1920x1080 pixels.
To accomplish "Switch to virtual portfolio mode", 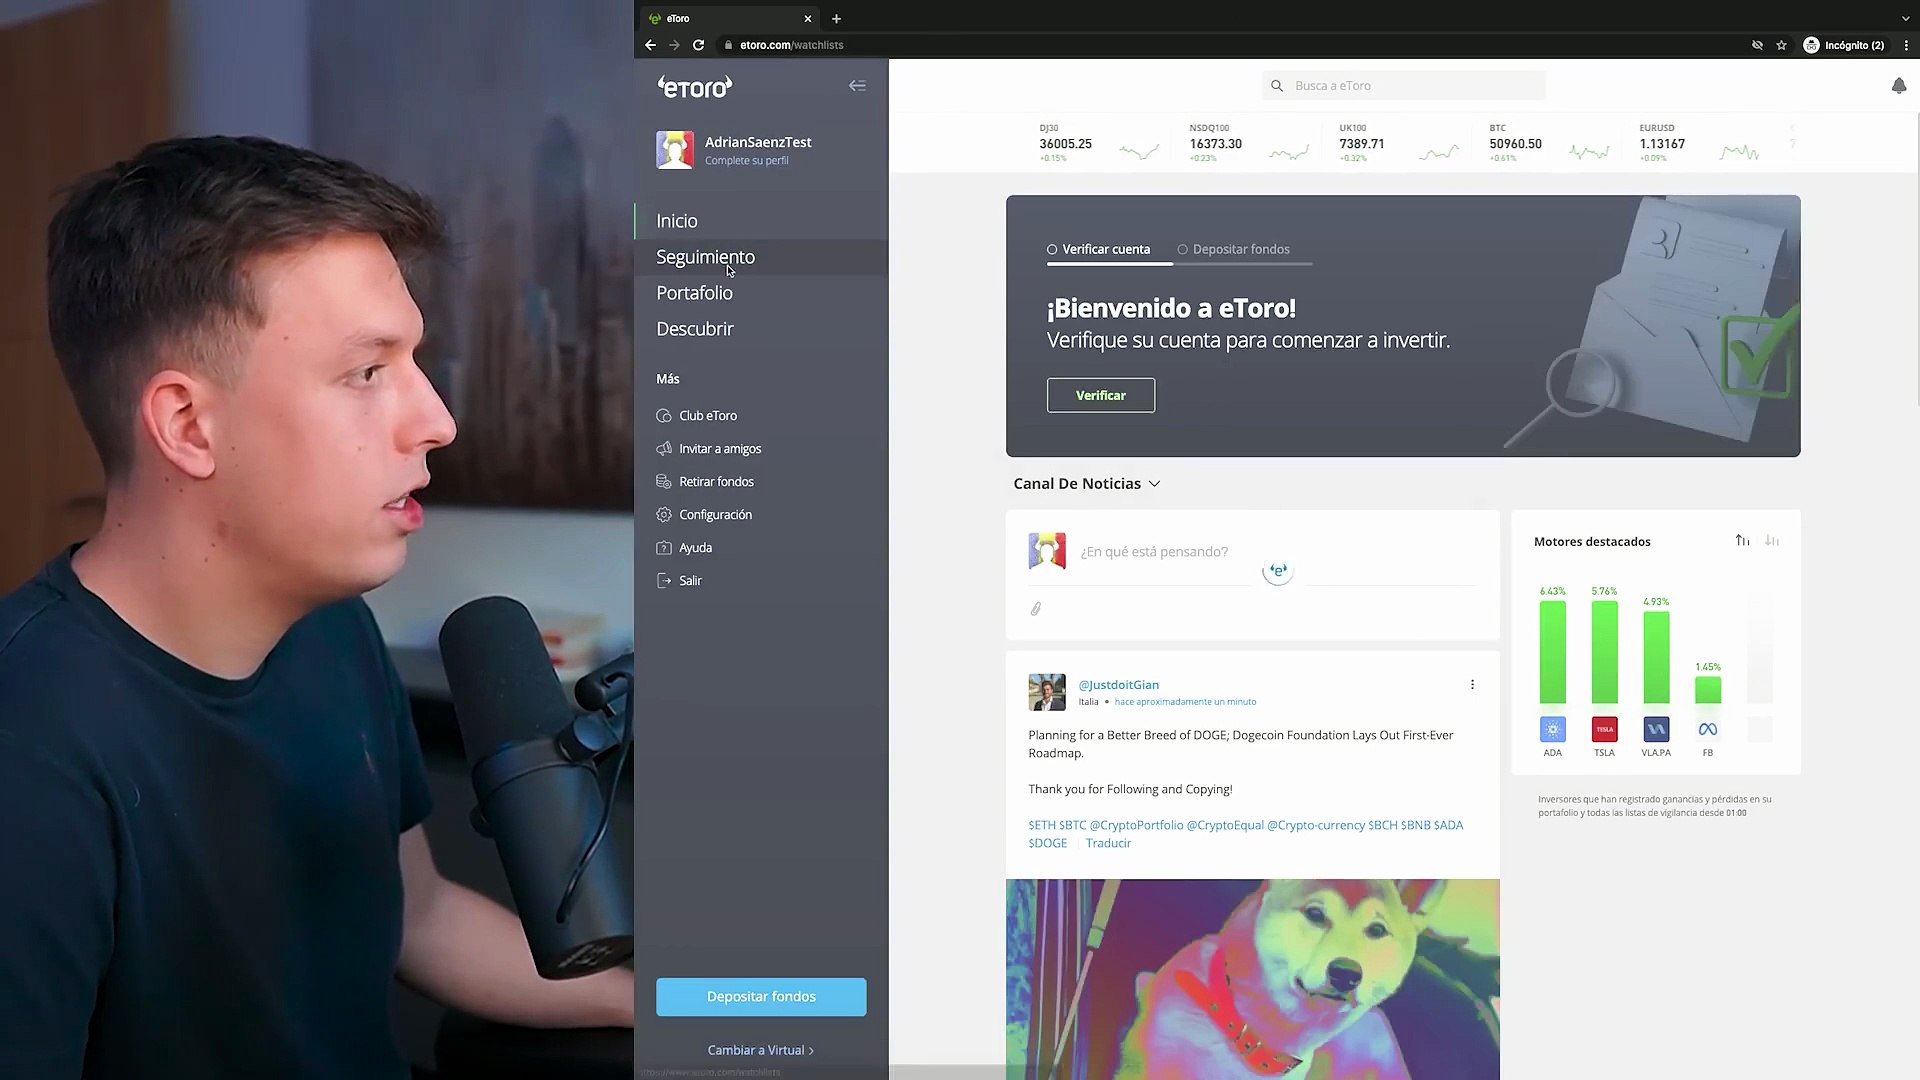I will point(760,1050).
